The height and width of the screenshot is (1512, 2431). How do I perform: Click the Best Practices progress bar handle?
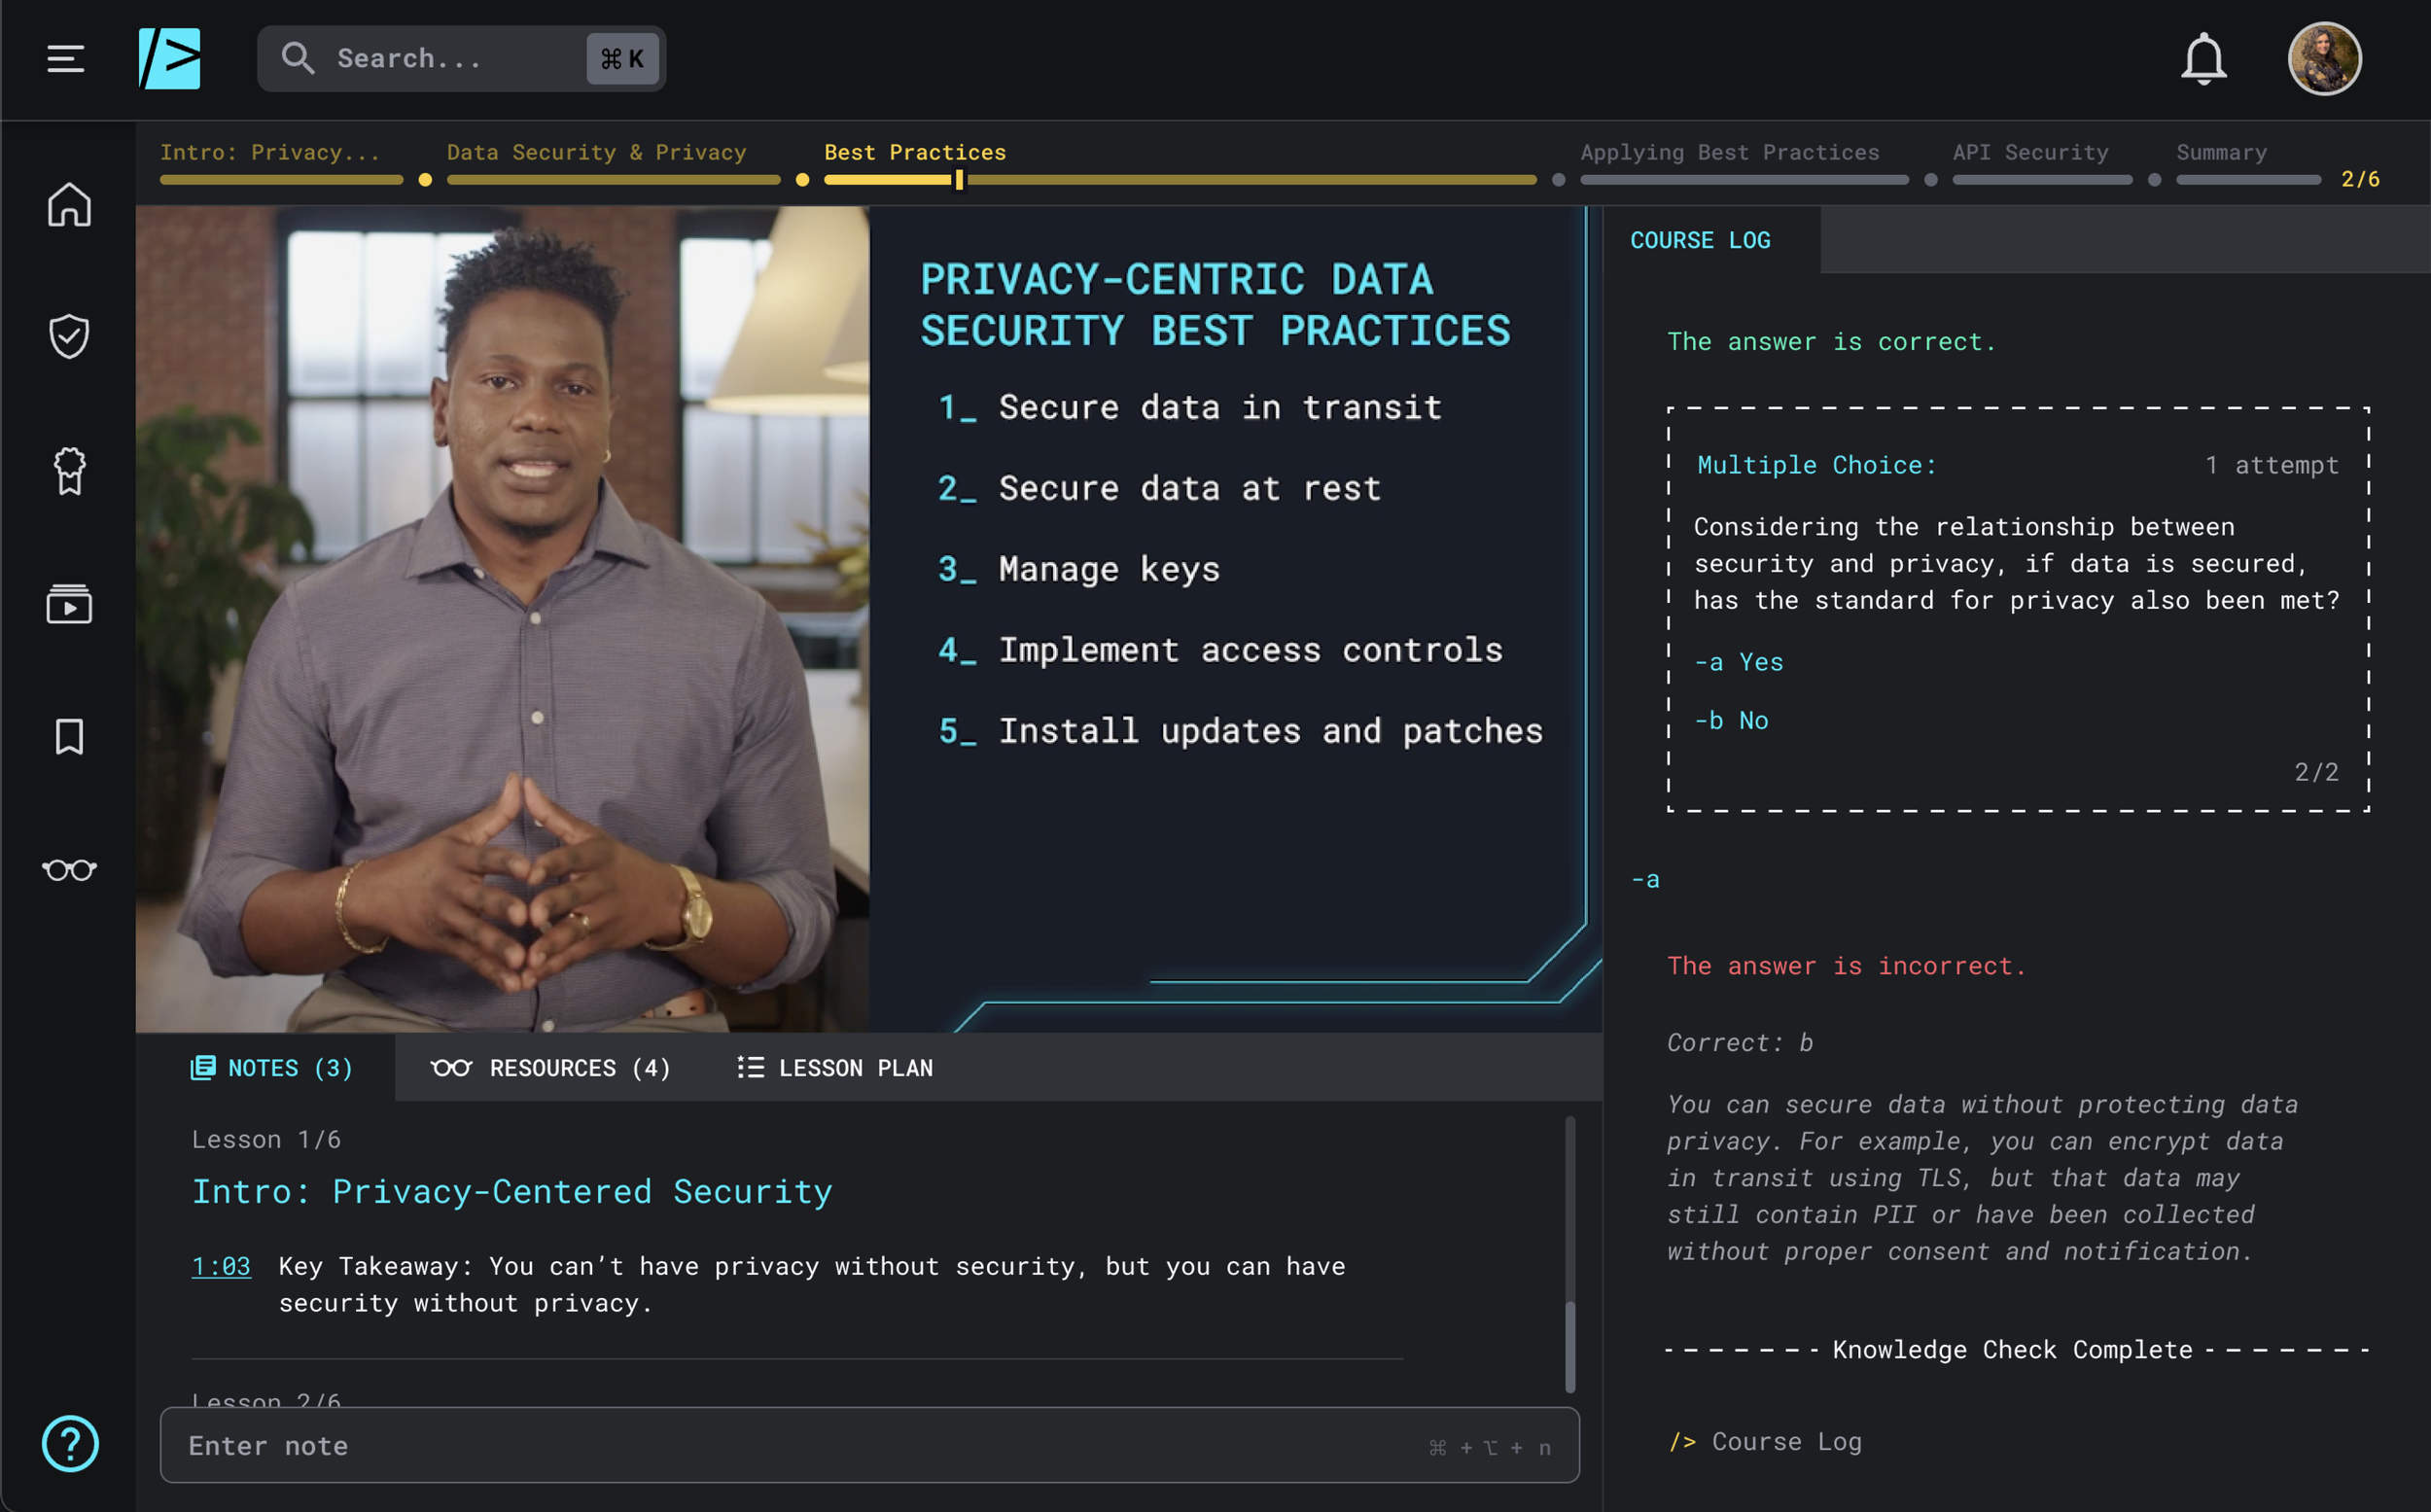coord(959,180)
